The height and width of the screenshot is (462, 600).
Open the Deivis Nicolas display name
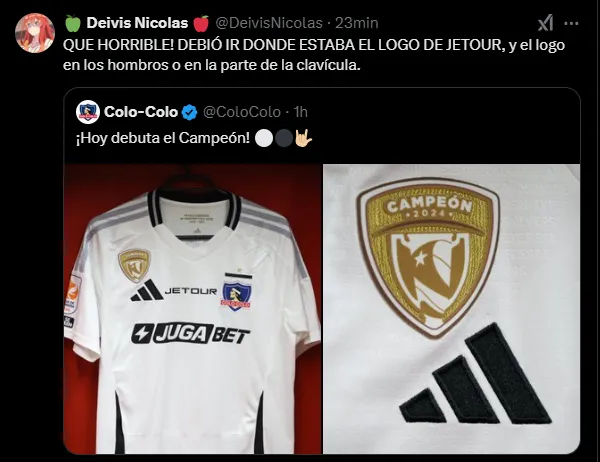[137, 23]
